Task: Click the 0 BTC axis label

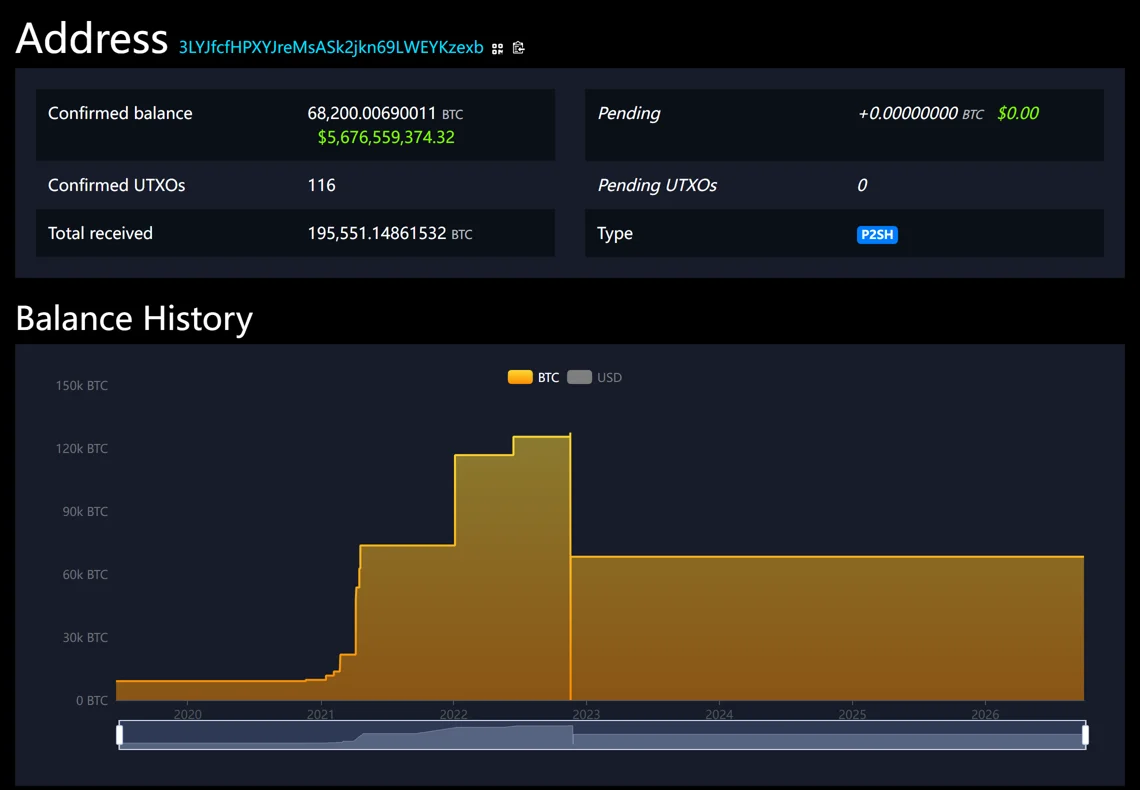Action: [x=92, y=701]
